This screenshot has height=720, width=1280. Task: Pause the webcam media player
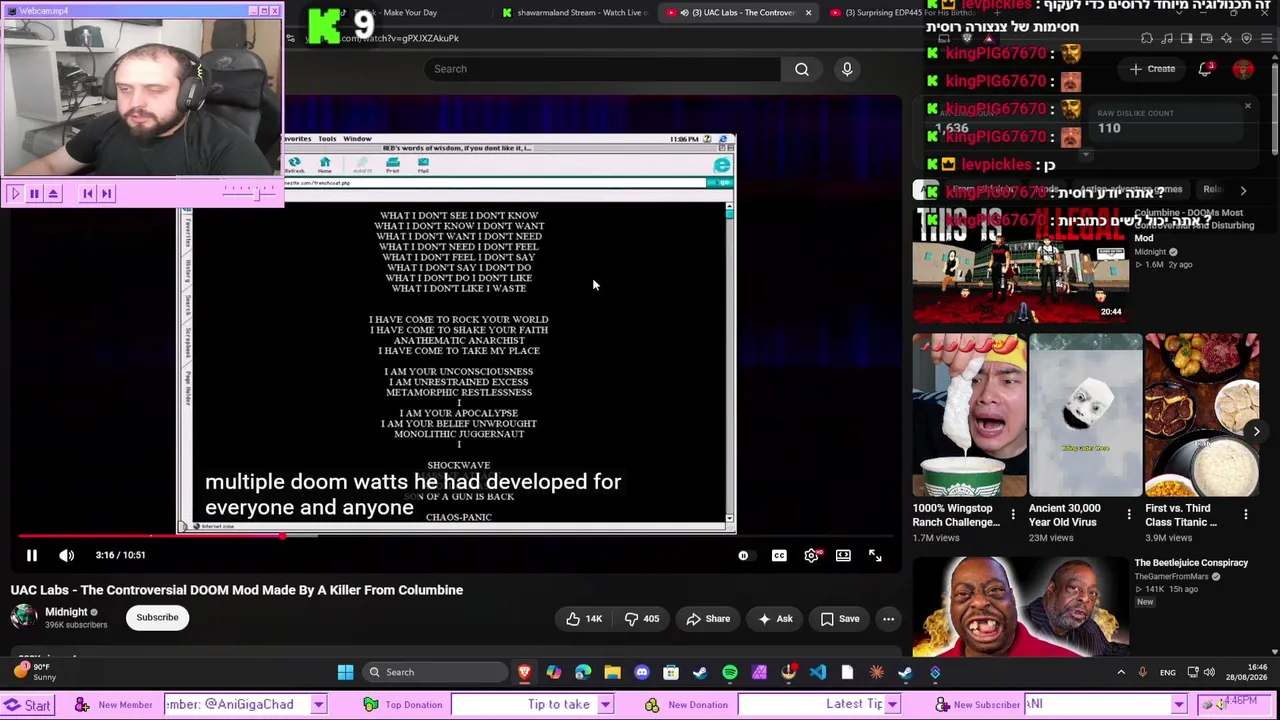click(34, 193)
